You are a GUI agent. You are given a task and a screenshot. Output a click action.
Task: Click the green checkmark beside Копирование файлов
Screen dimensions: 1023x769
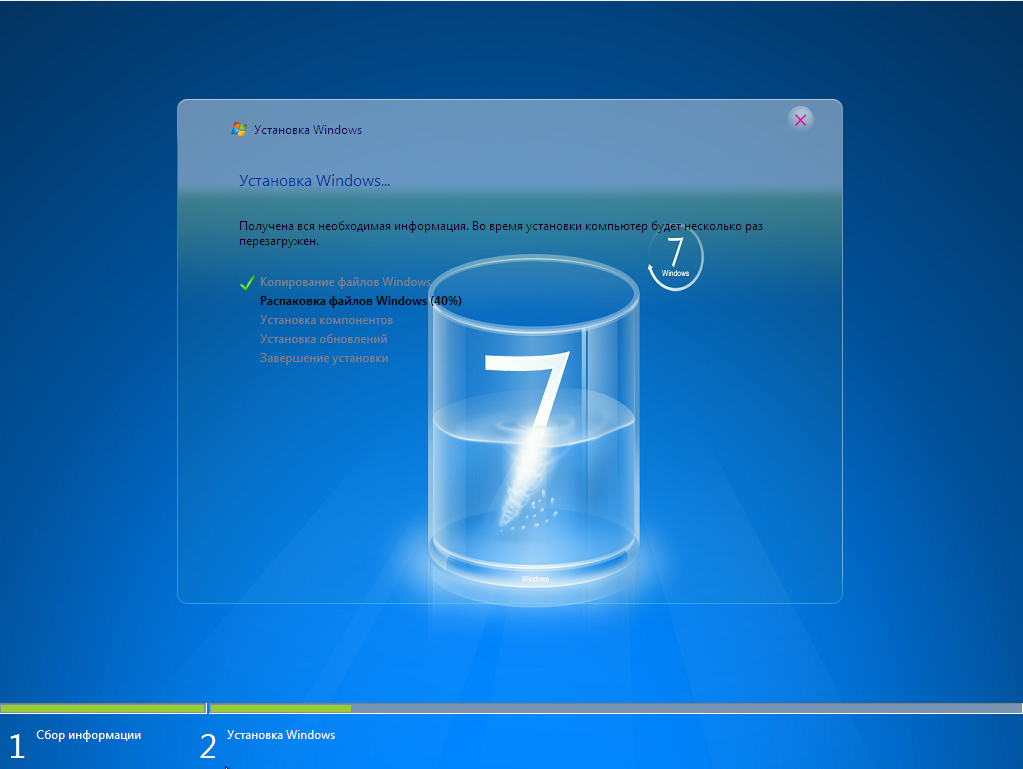tap(247, 282)
